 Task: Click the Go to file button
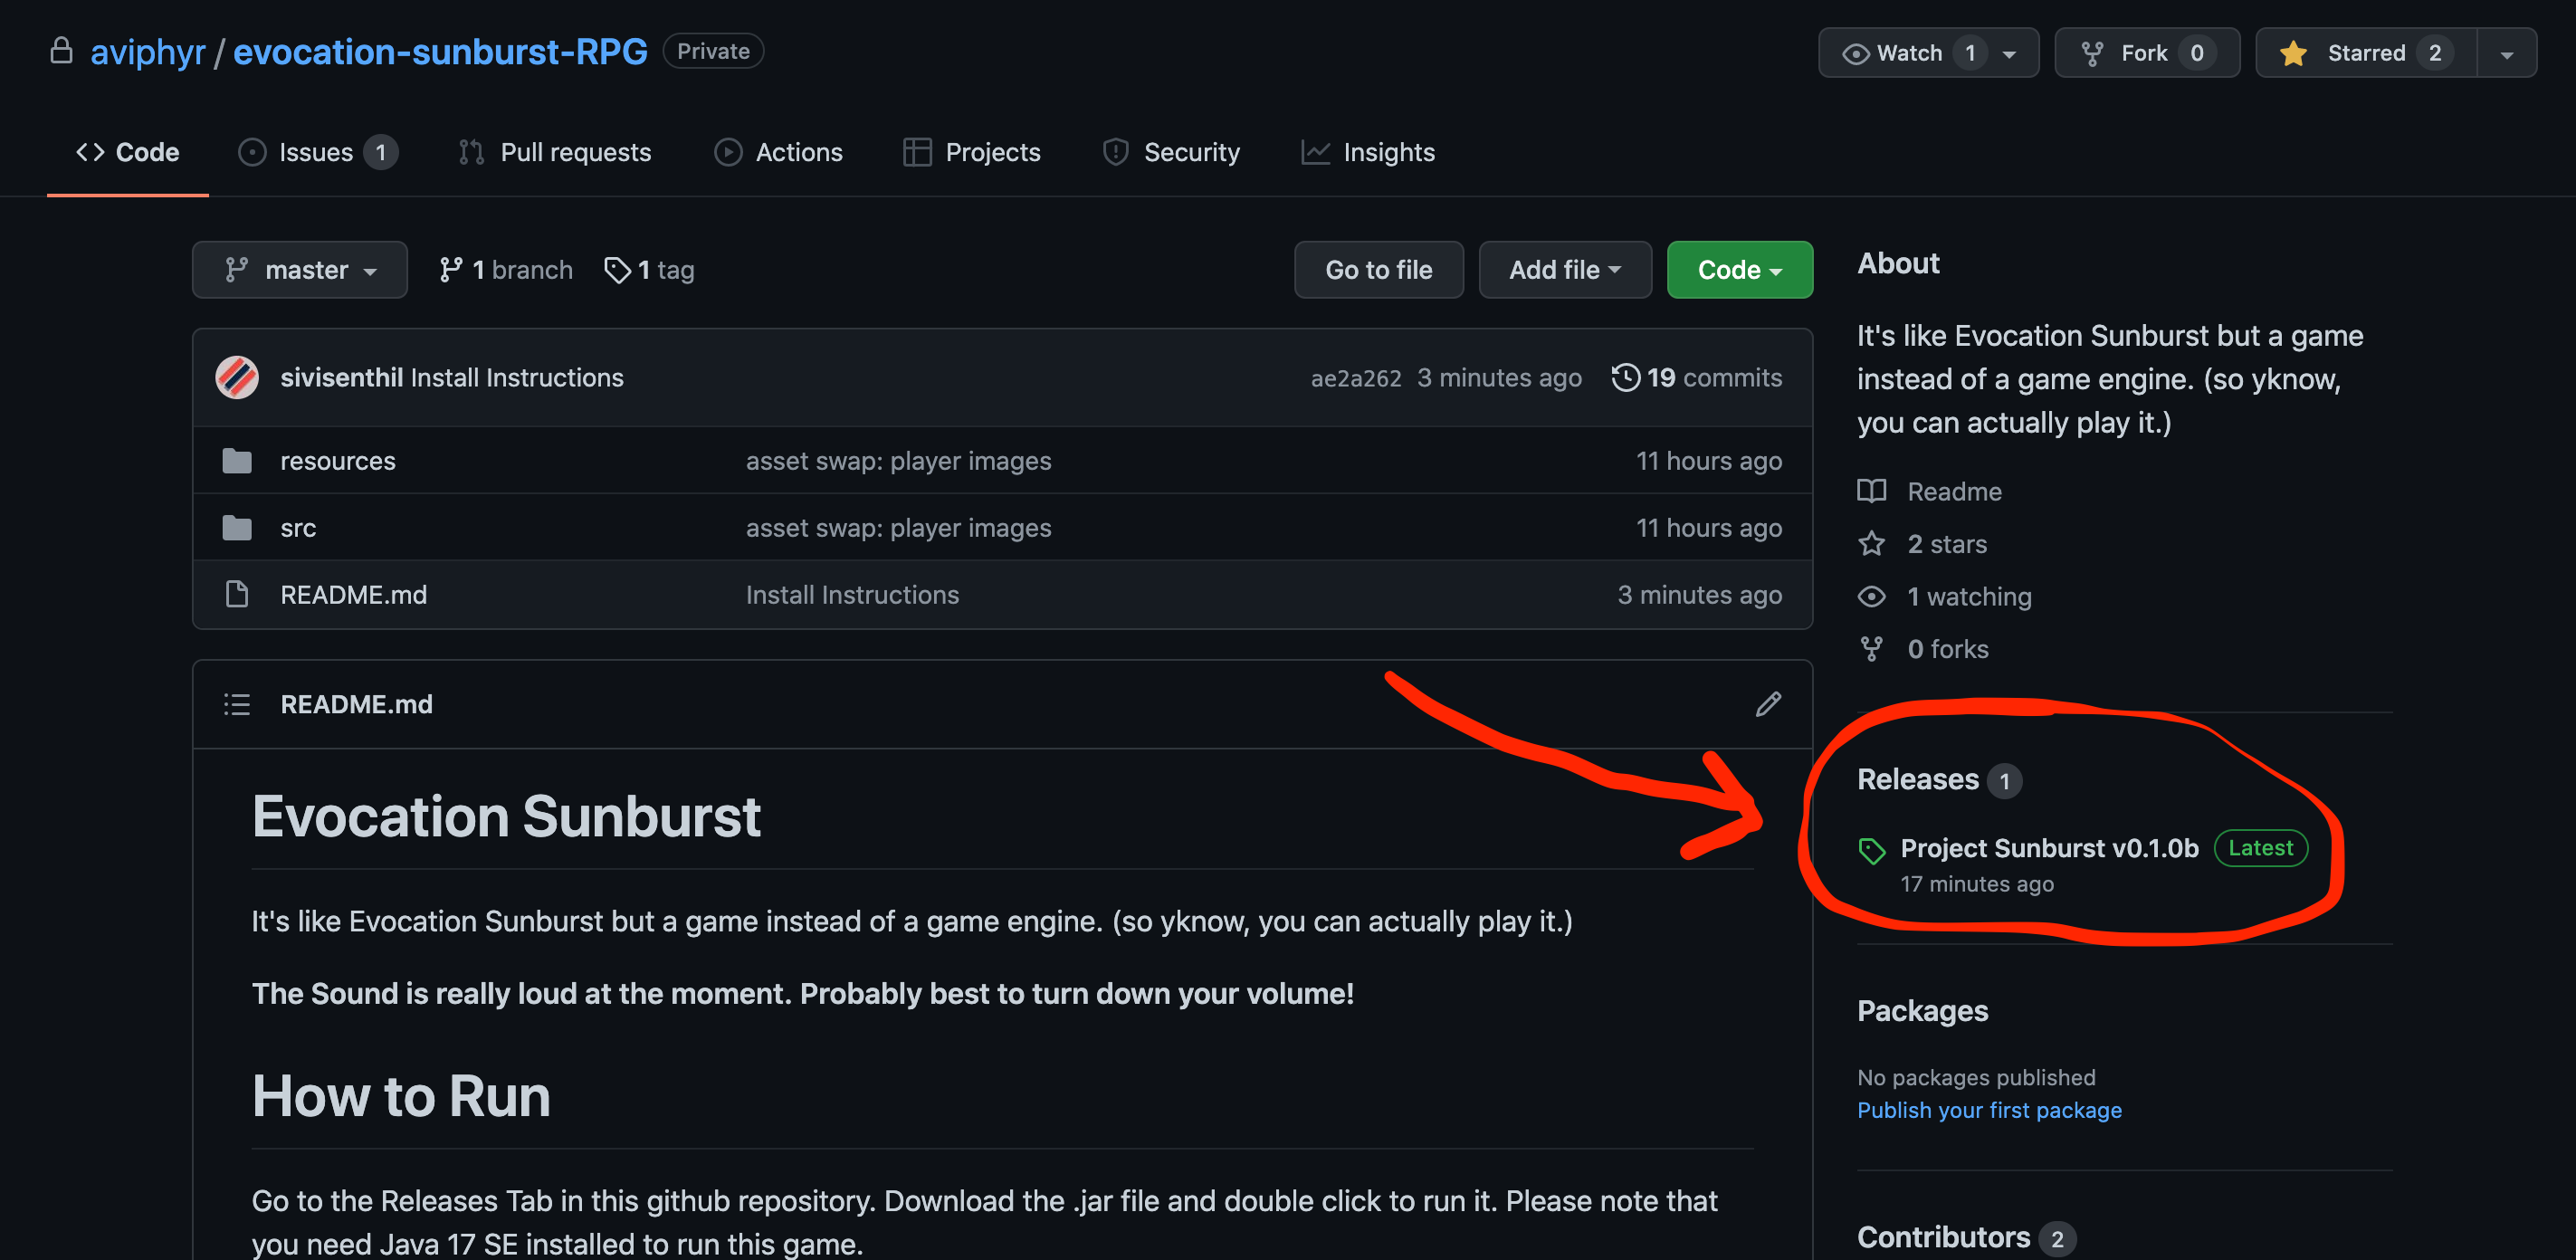(1378, 269)
